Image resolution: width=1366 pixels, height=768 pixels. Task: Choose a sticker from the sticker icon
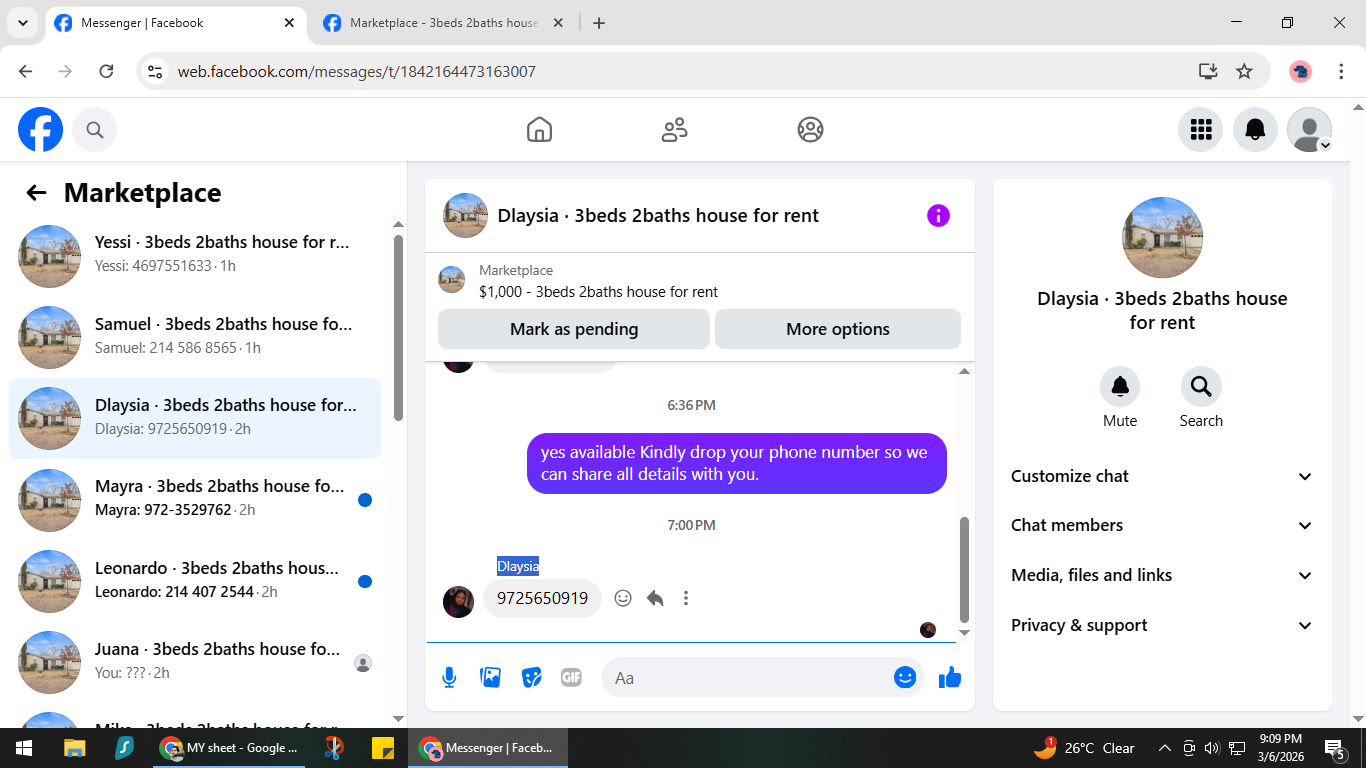point(532,678)
